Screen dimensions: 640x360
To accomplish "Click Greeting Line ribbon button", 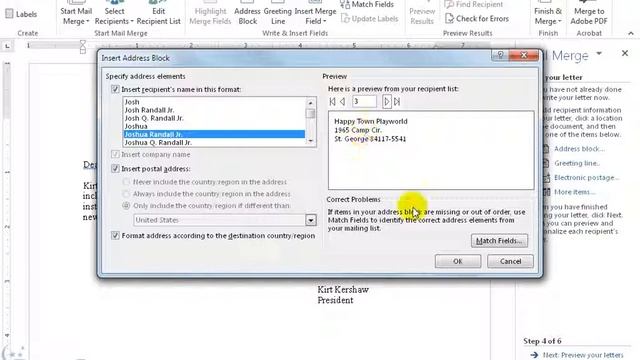I will click(x=278, y=16).
